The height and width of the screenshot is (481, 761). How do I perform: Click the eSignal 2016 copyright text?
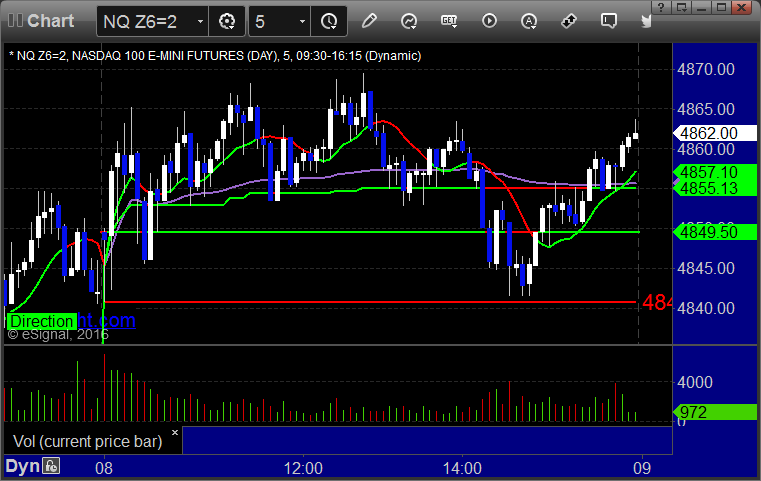coord(58,334)
